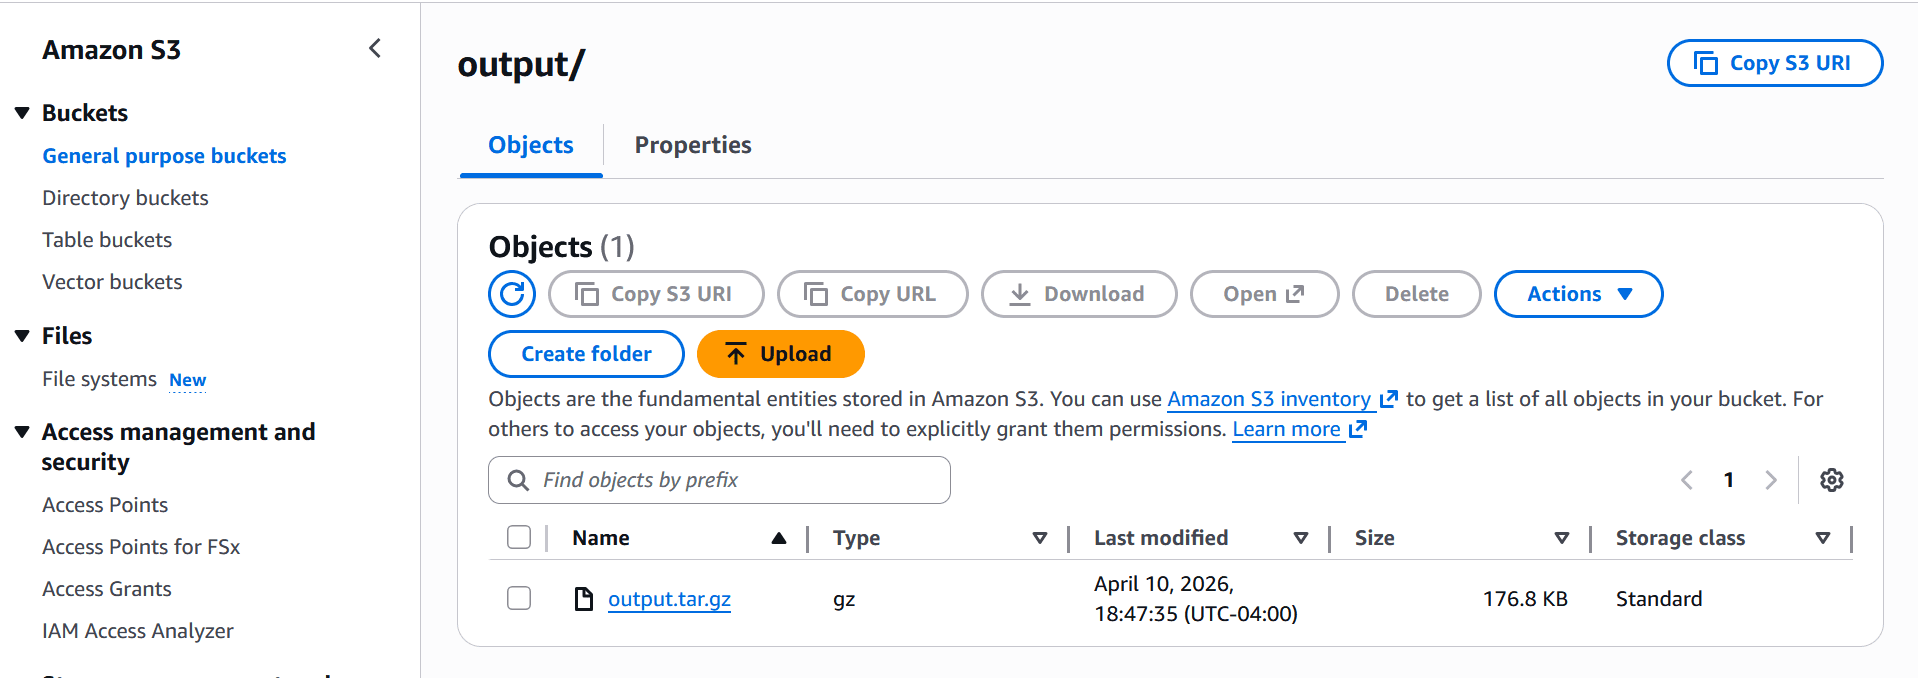
Task: Check the output.tar.gz row checkbox
Action: (519, 598)
